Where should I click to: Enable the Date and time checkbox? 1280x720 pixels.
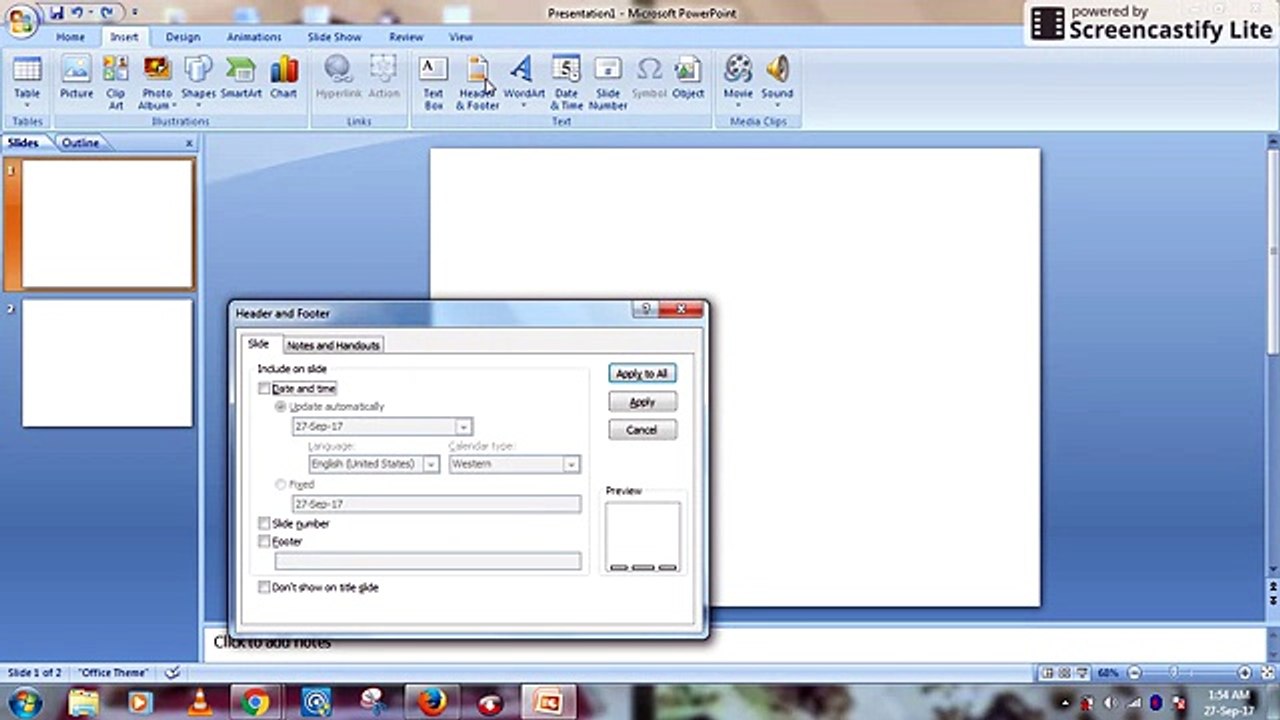[x=264, y=388]
